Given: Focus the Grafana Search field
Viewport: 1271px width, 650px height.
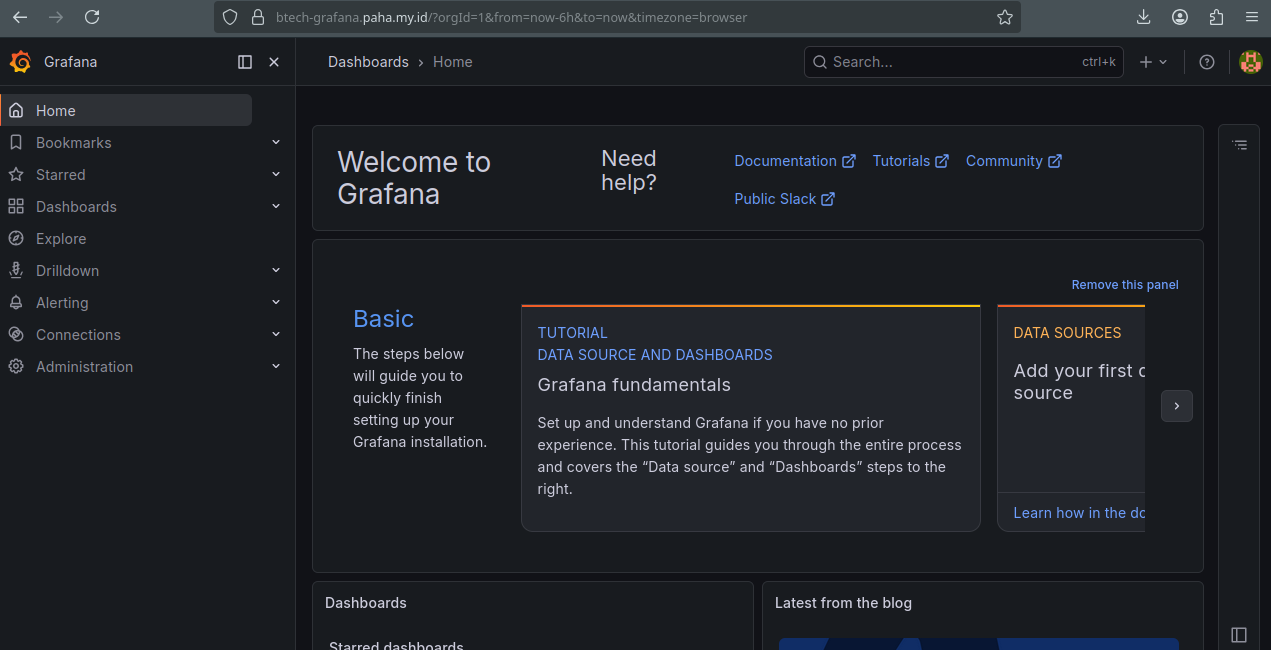Looking at the screenshot, I should (x=963, y=62).
